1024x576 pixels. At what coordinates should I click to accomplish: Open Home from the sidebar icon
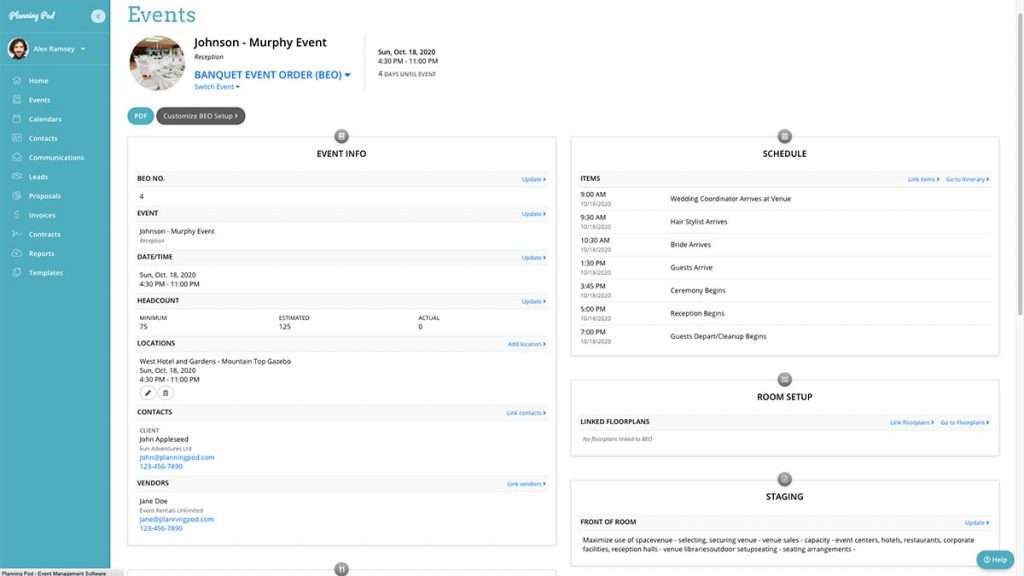point(17,80)
